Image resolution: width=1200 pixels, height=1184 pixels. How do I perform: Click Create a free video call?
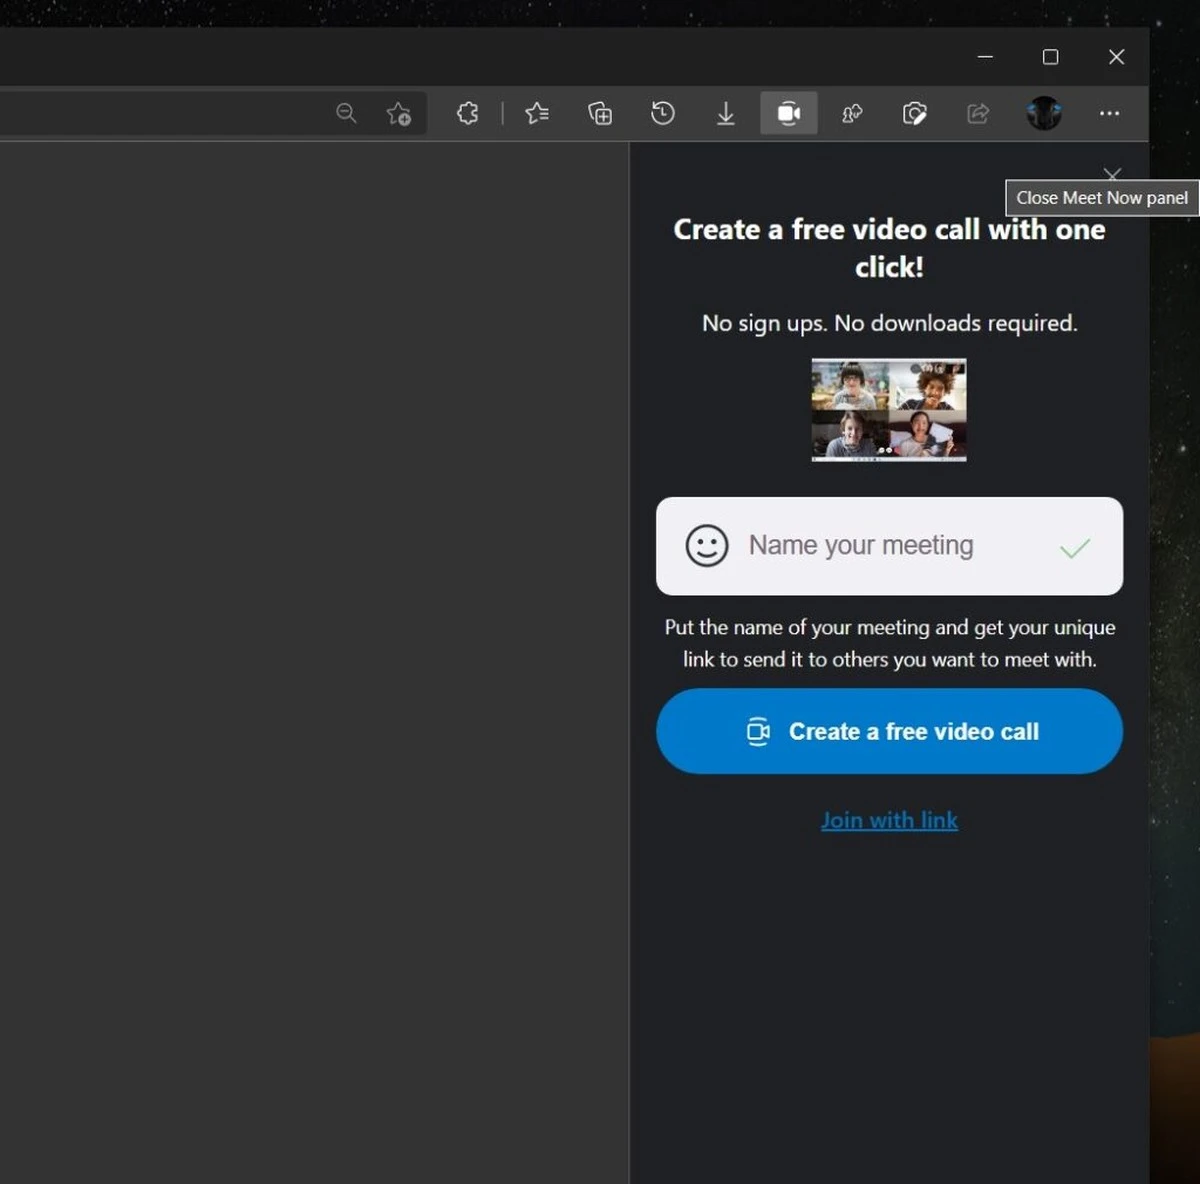coord(889,731)
